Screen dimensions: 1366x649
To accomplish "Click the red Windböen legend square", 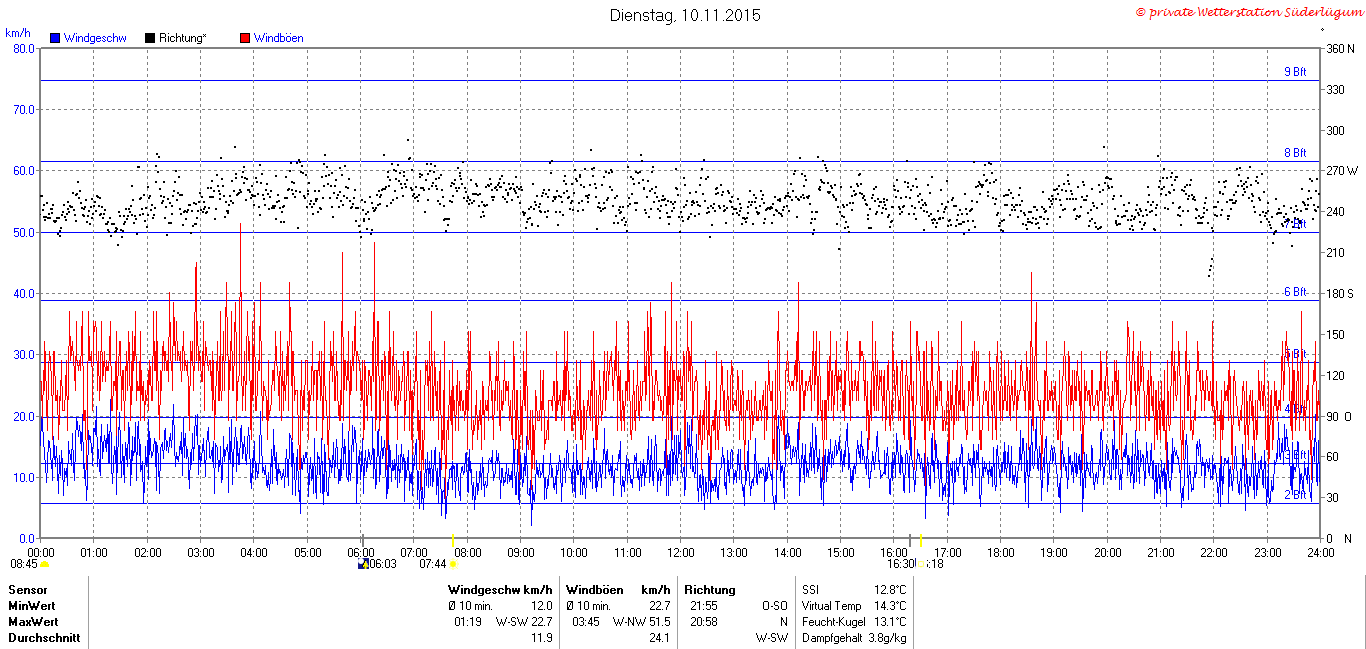I will coord(245,38).
